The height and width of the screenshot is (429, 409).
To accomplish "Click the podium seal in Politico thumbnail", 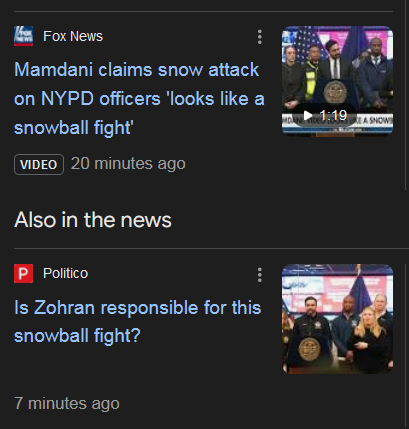I will (309, 349).
